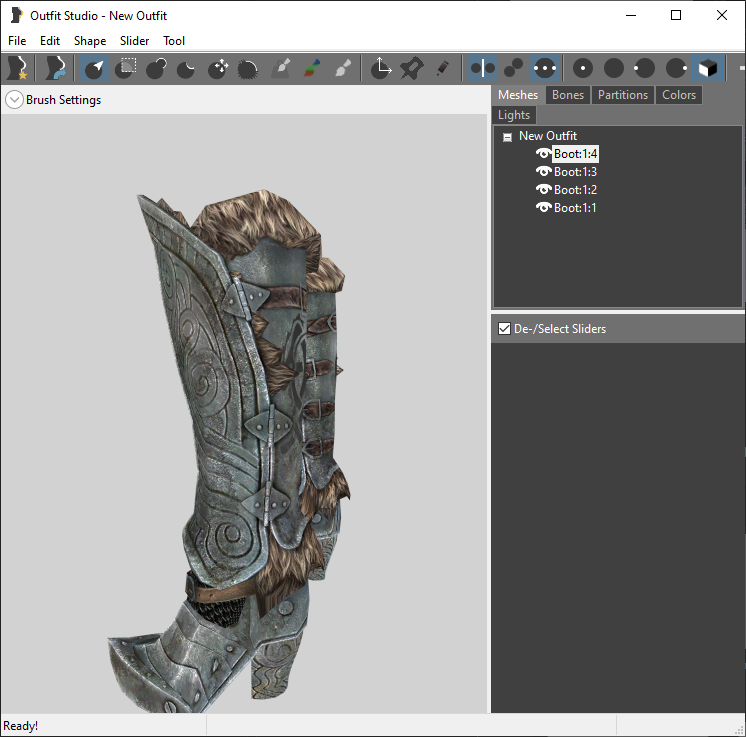Activate the Transform axes tool
This screenshot has height=737, width=746.
tap(381, 68)
